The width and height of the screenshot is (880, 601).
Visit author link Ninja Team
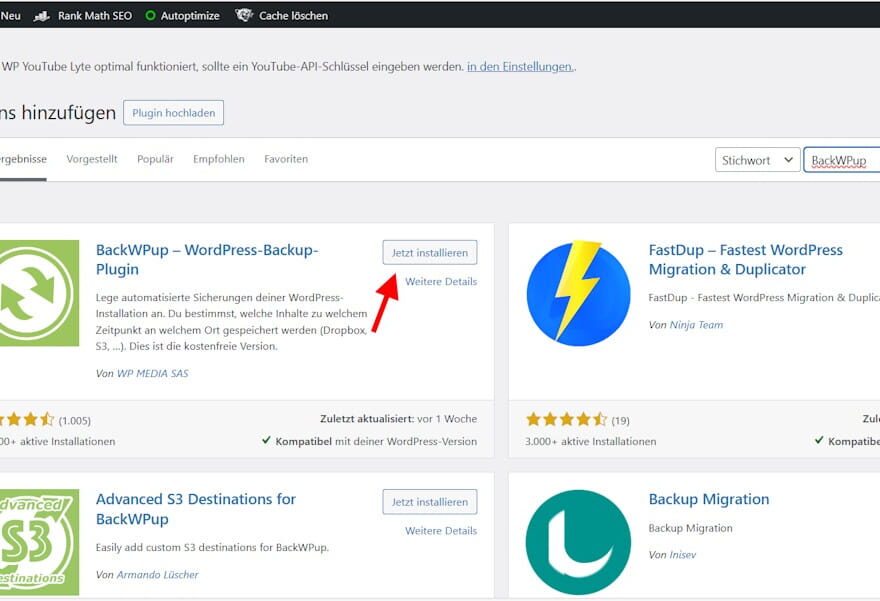click(x=696, y=324)
